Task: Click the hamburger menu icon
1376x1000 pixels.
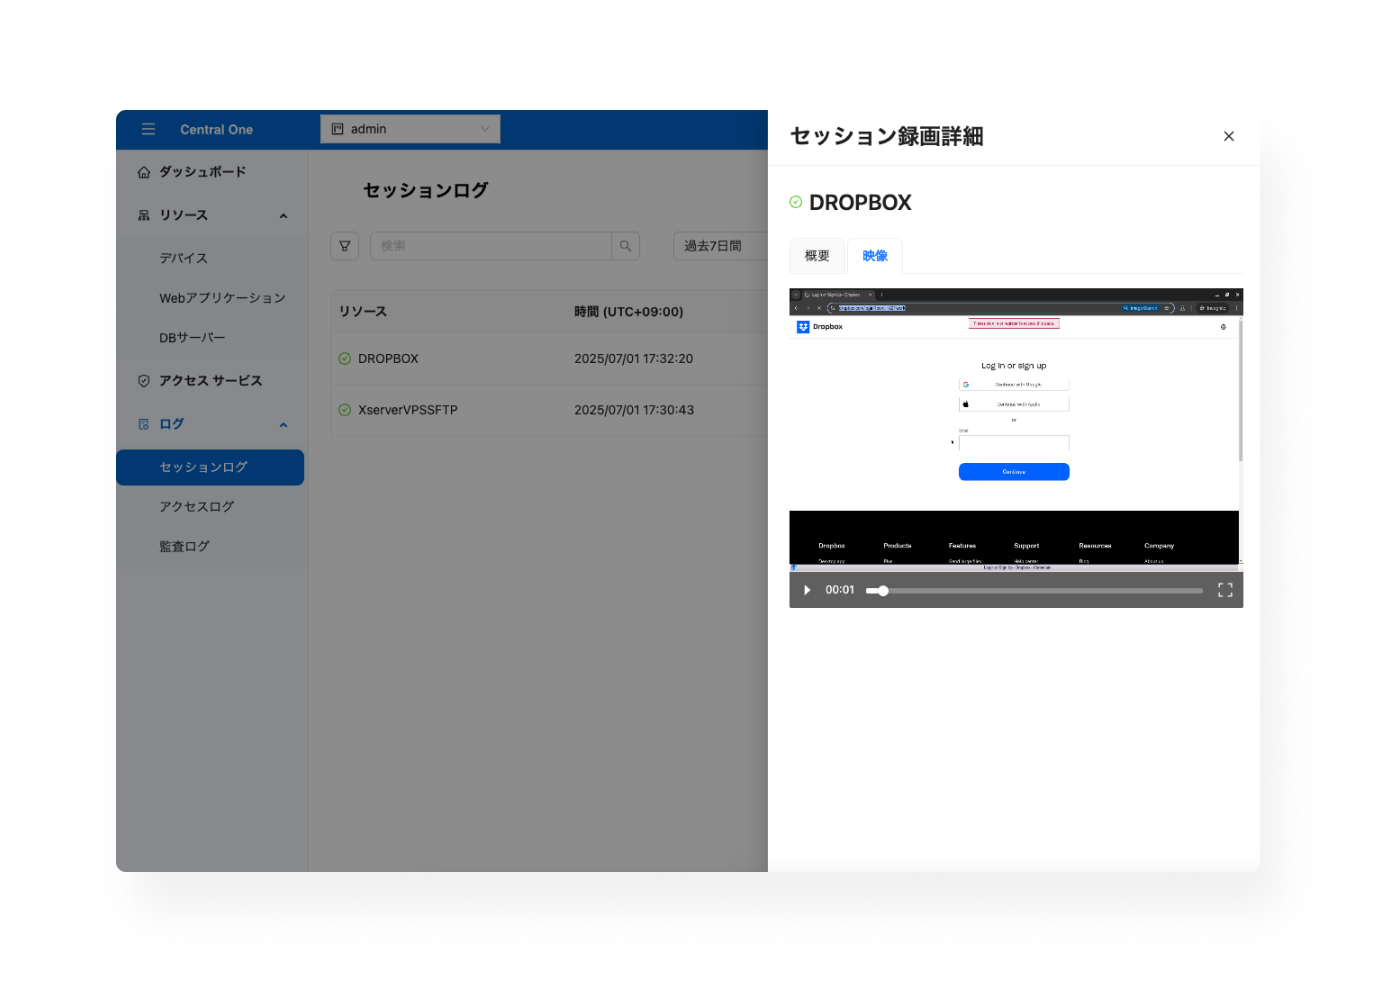Action: [x=148, y=129]
